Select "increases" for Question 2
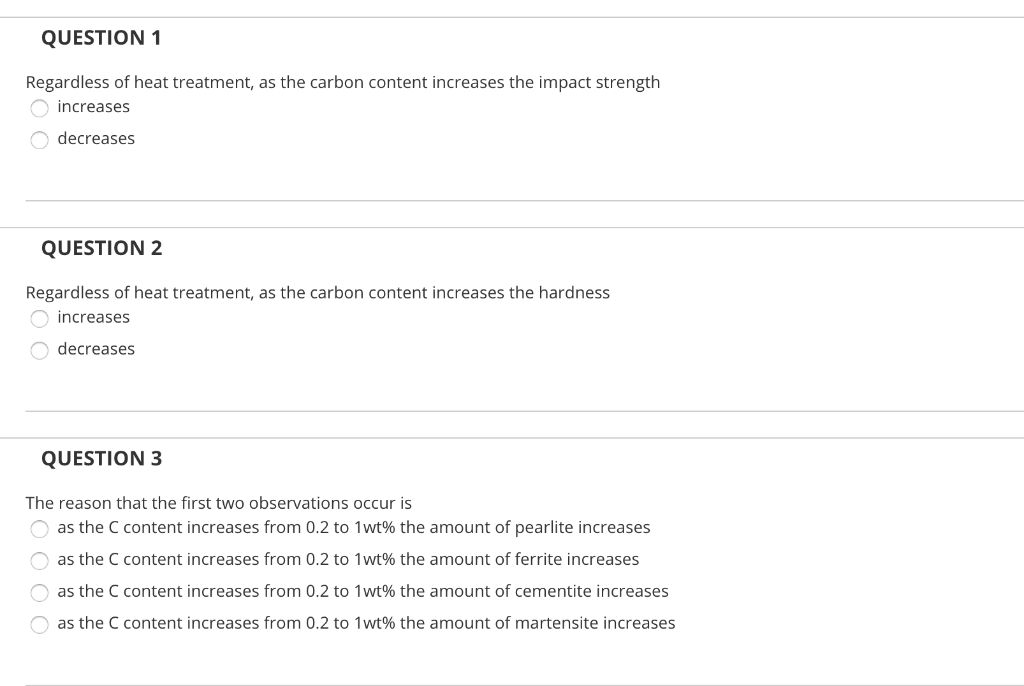The image size is (1024, 686). 39,319
